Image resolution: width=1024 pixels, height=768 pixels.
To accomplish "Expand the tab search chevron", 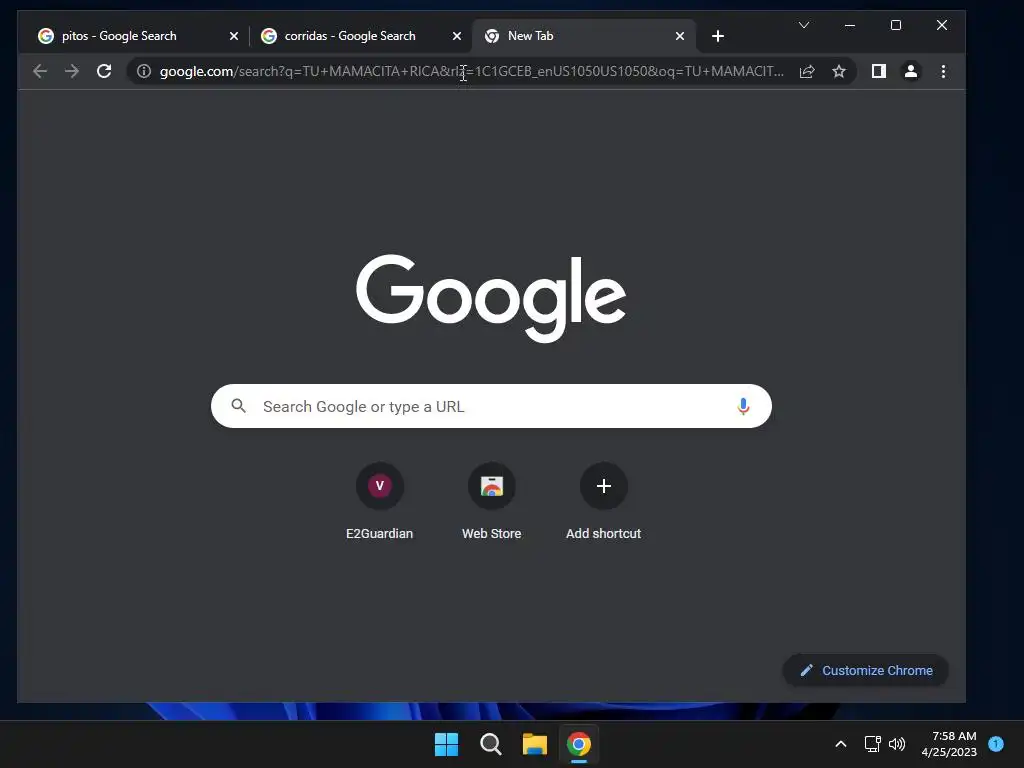I will coord(804,25).
